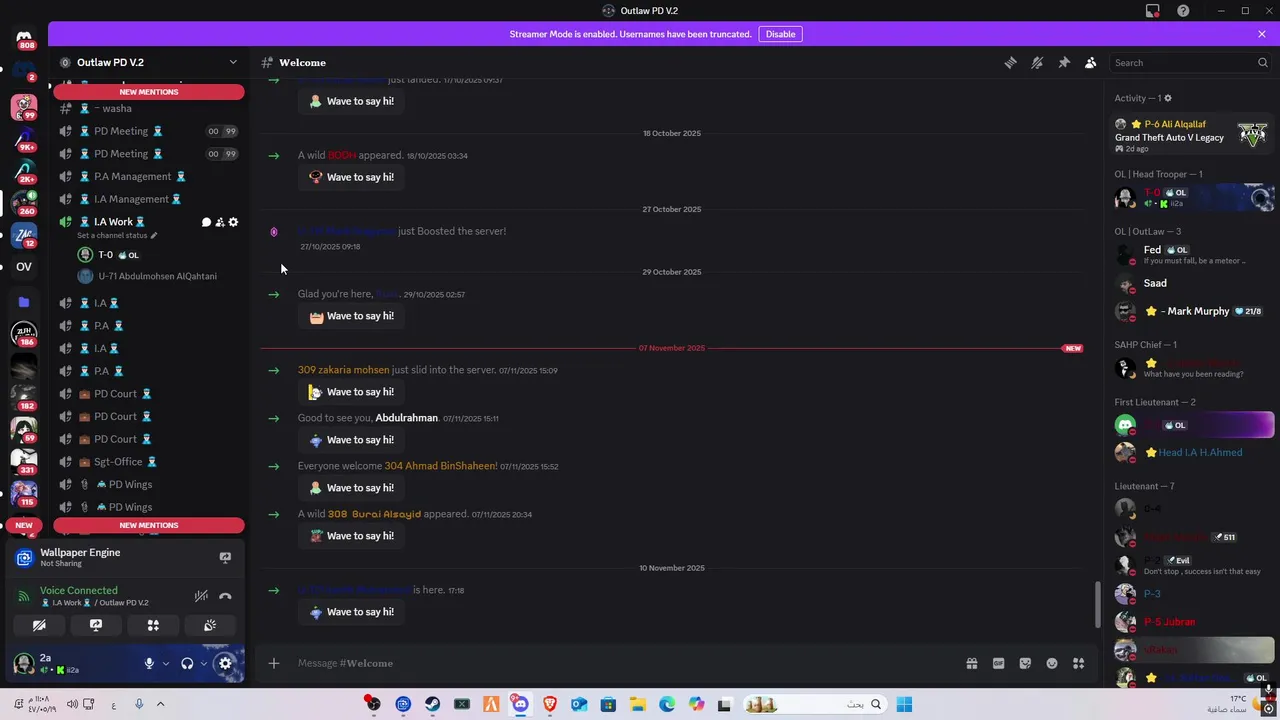Open I.A Work channel settings gear

click(x=234, y=222)
